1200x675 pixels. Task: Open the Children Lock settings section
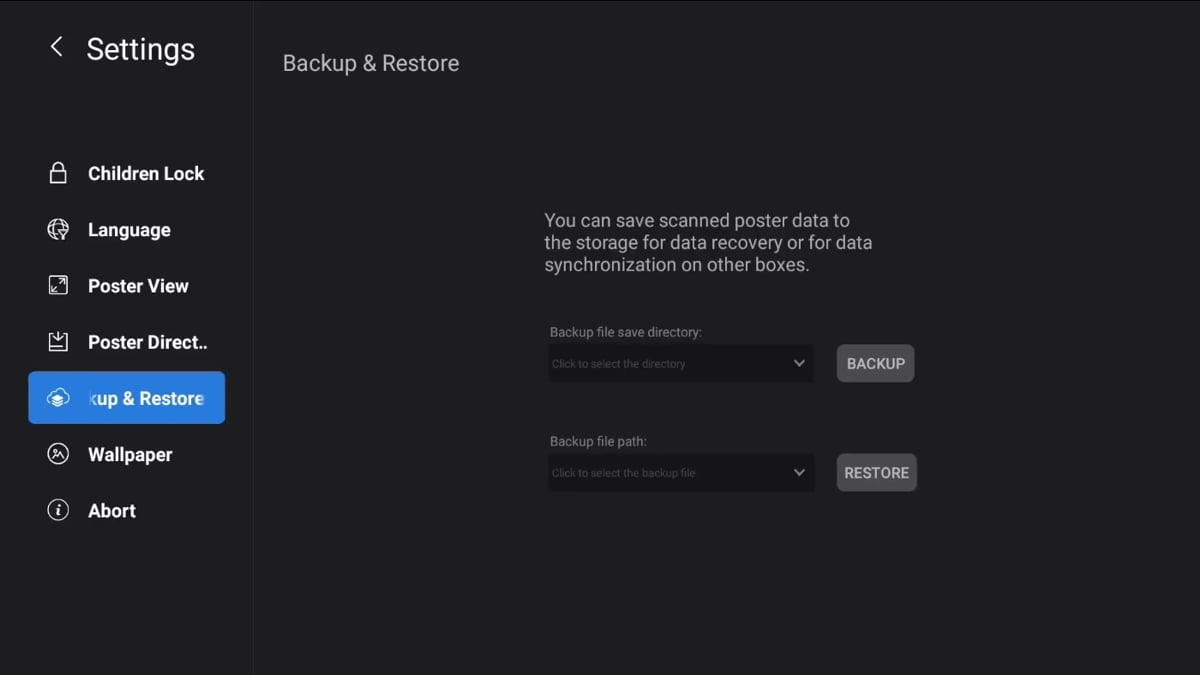tap(146, 173)
